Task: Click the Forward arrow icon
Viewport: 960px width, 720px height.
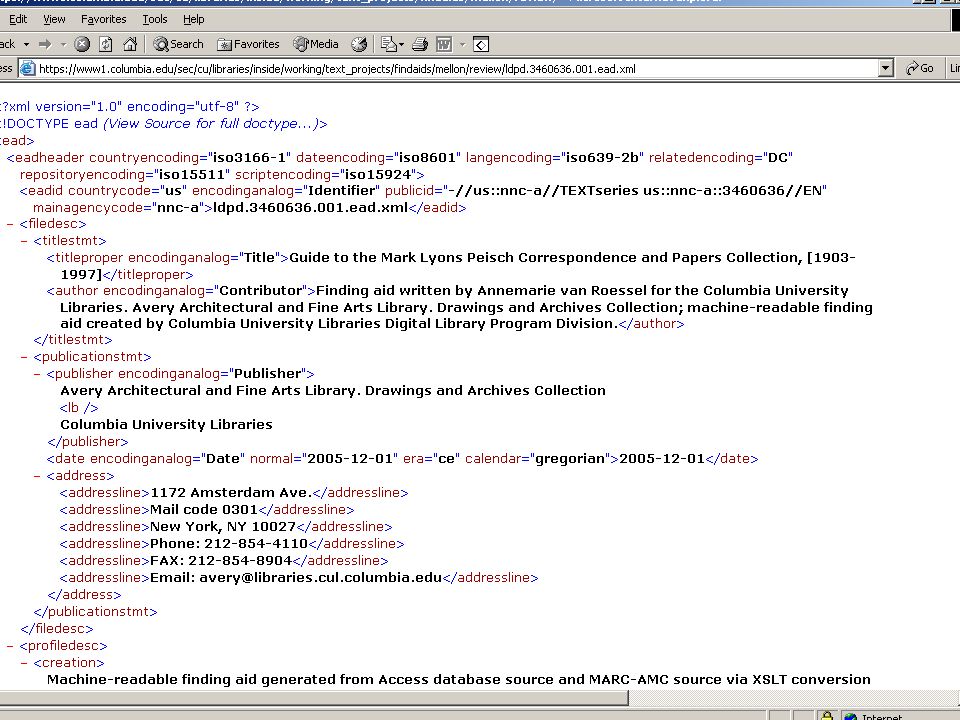Action: 45,44
